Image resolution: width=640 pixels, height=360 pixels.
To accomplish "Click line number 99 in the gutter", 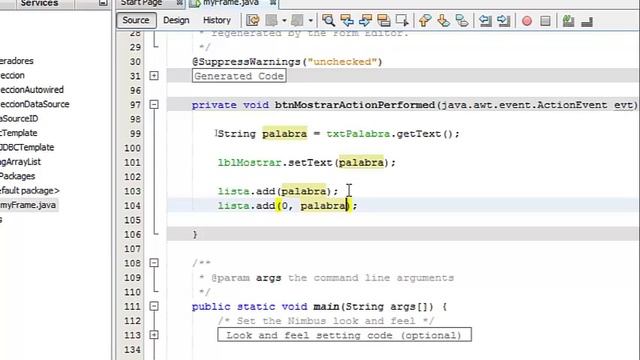I will pyautogui.click(x=135, y=133).
